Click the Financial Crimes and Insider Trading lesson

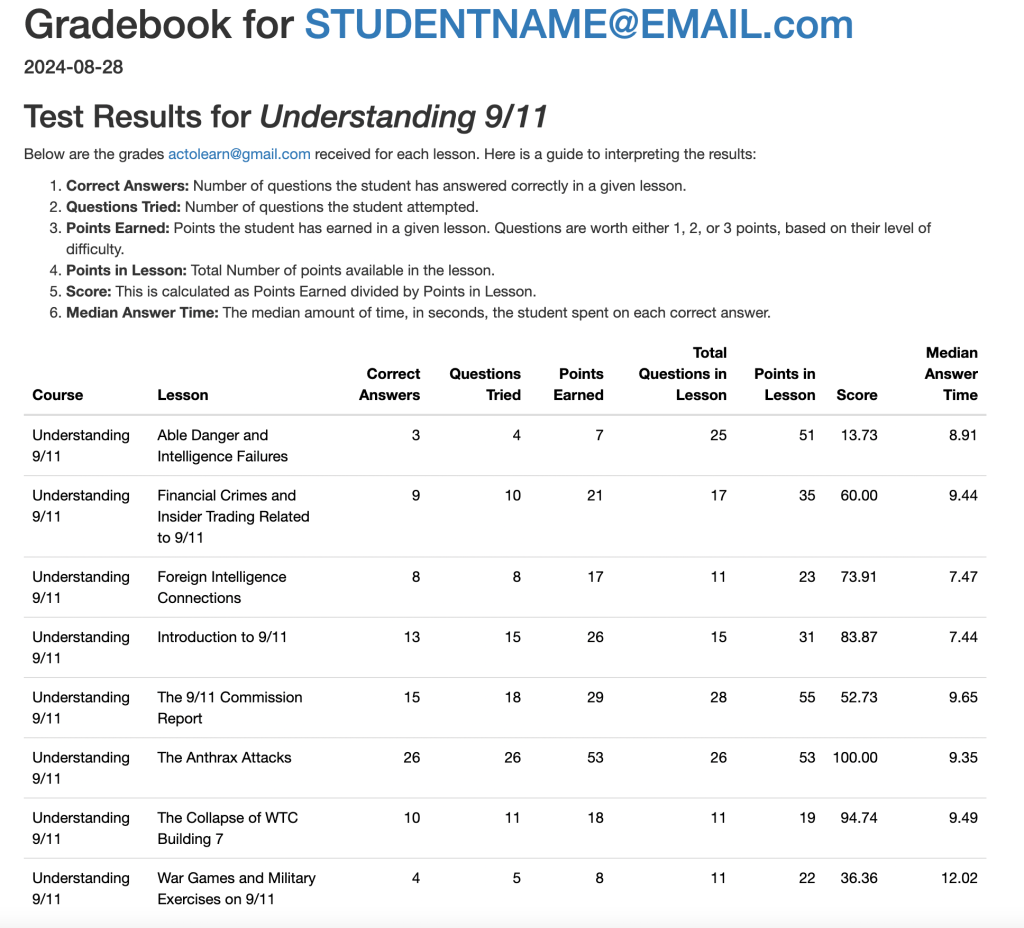tap(233, 516)
